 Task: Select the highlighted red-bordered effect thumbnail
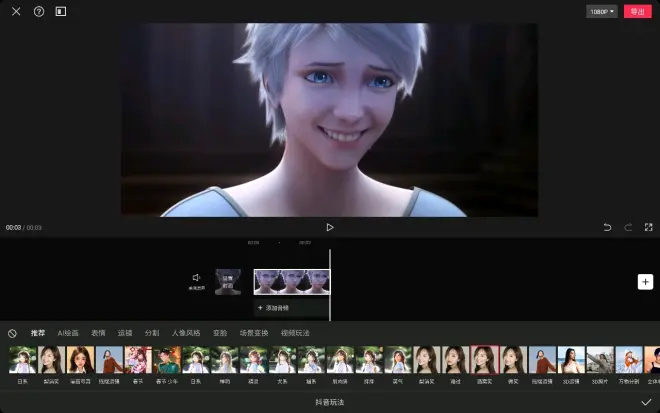484,360
